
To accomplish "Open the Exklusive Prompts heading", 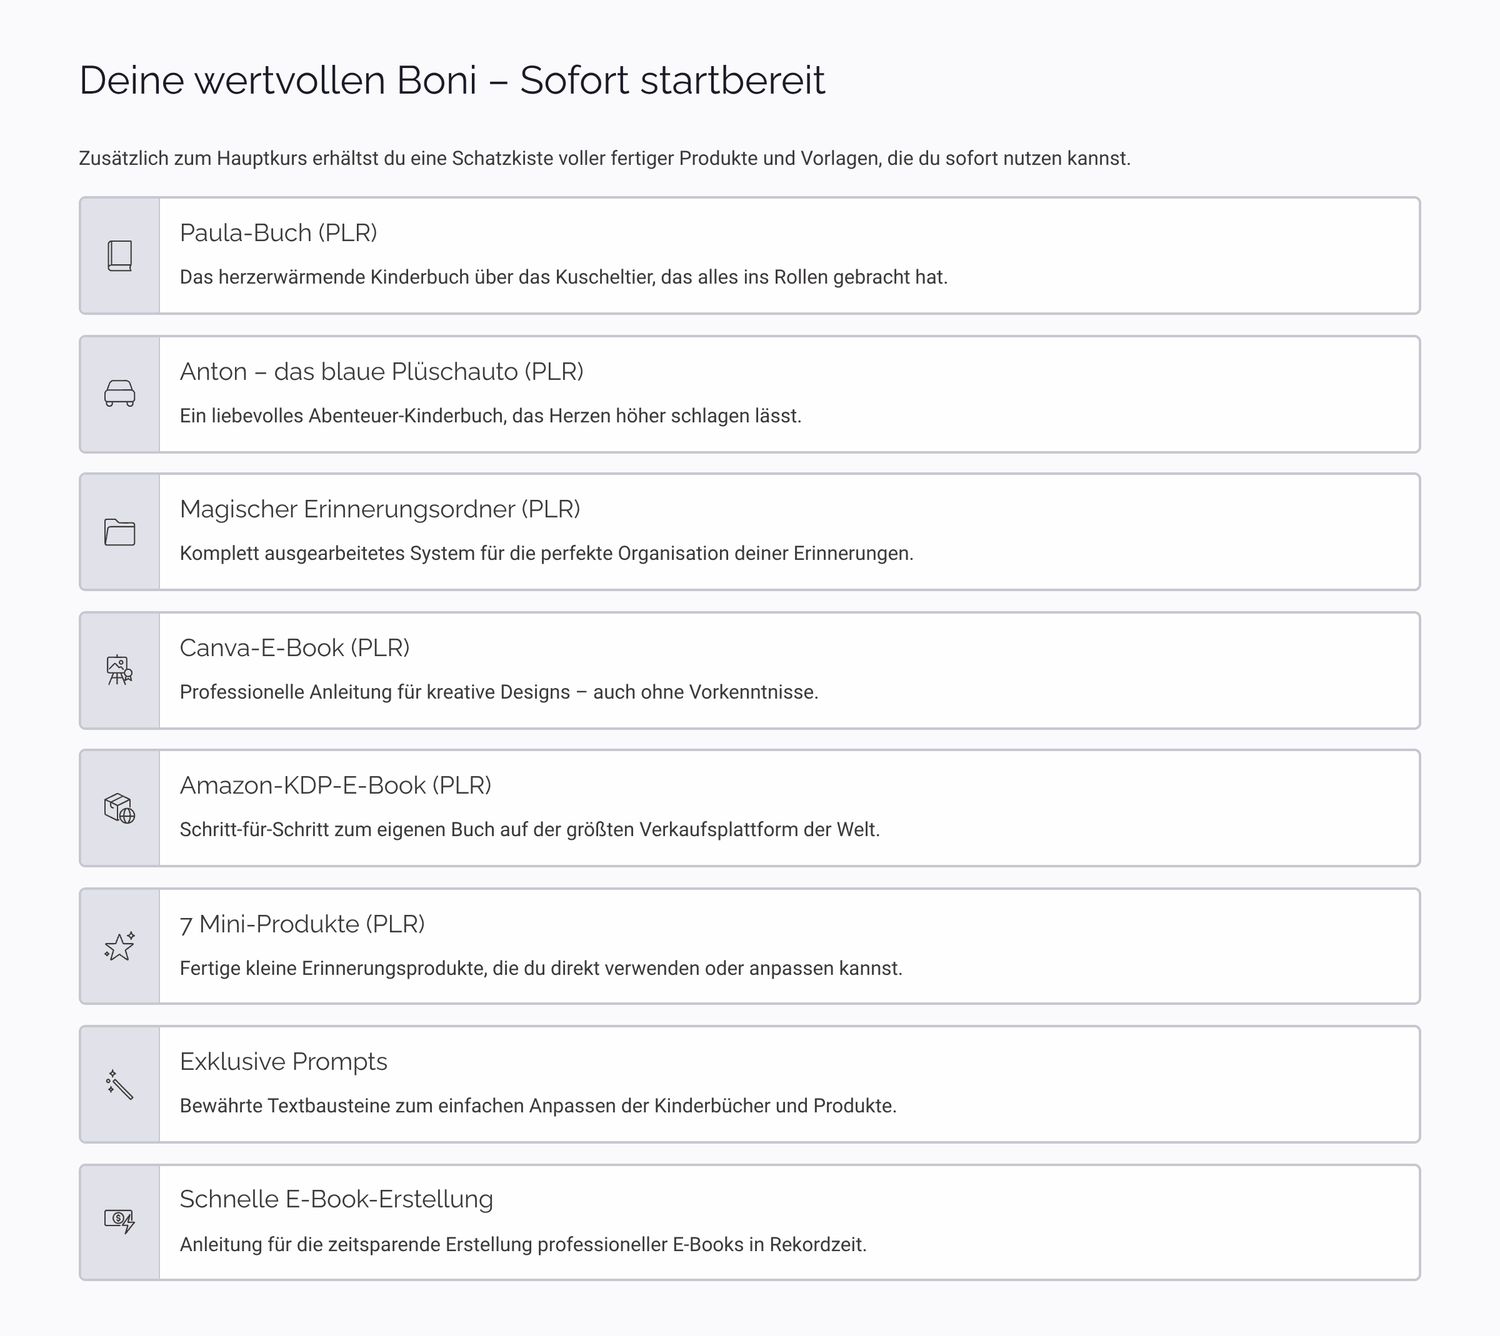I will click(x=283, y=1062).
